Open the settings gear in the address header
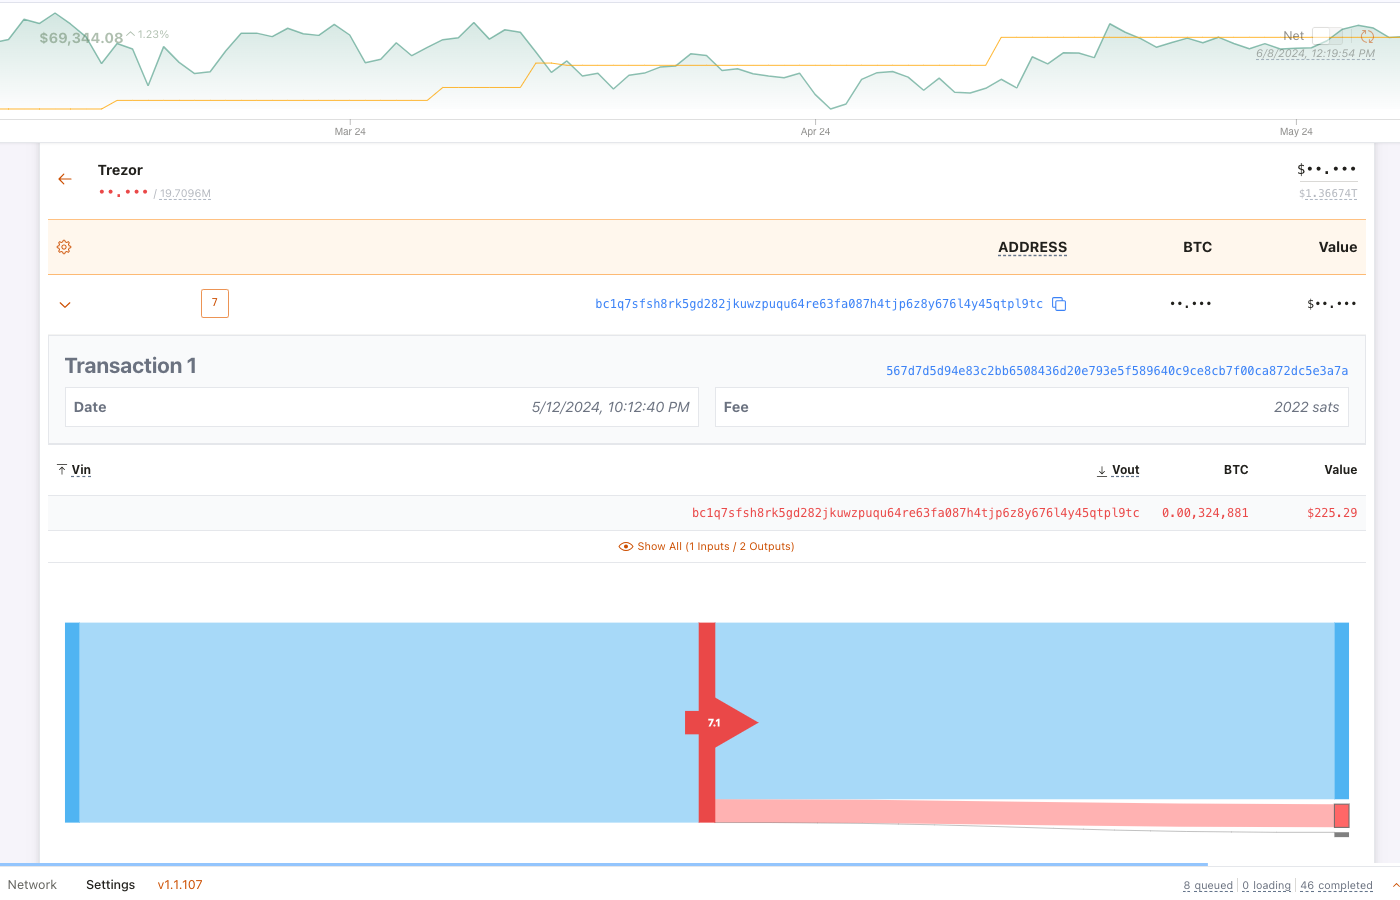This screenshot has width=1400, height=900. point(64,246)
